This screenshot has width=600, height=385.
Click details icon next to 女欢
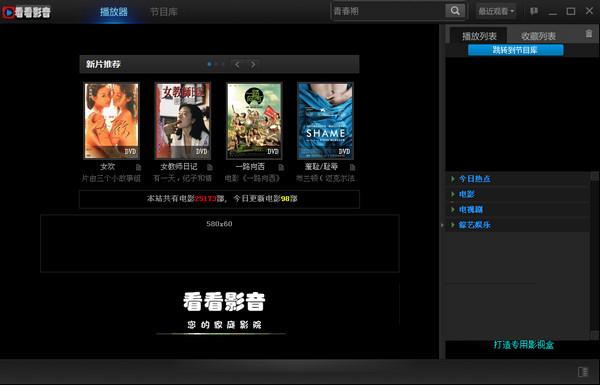139,167
